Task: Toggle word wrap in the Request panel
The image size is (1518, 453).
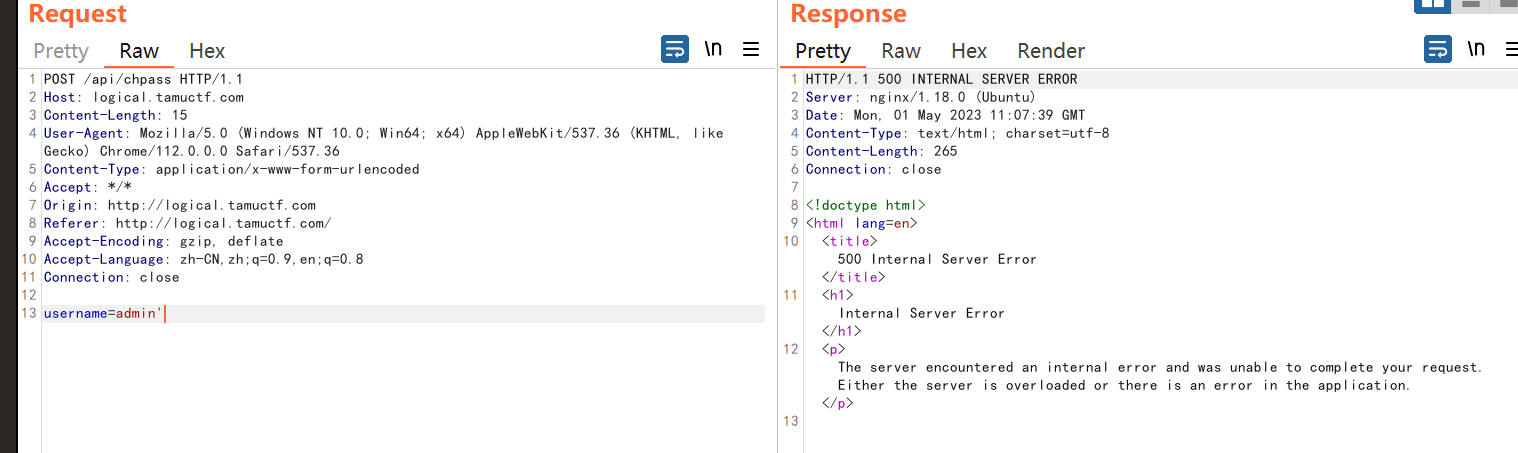Action: (x=675, y=49)
